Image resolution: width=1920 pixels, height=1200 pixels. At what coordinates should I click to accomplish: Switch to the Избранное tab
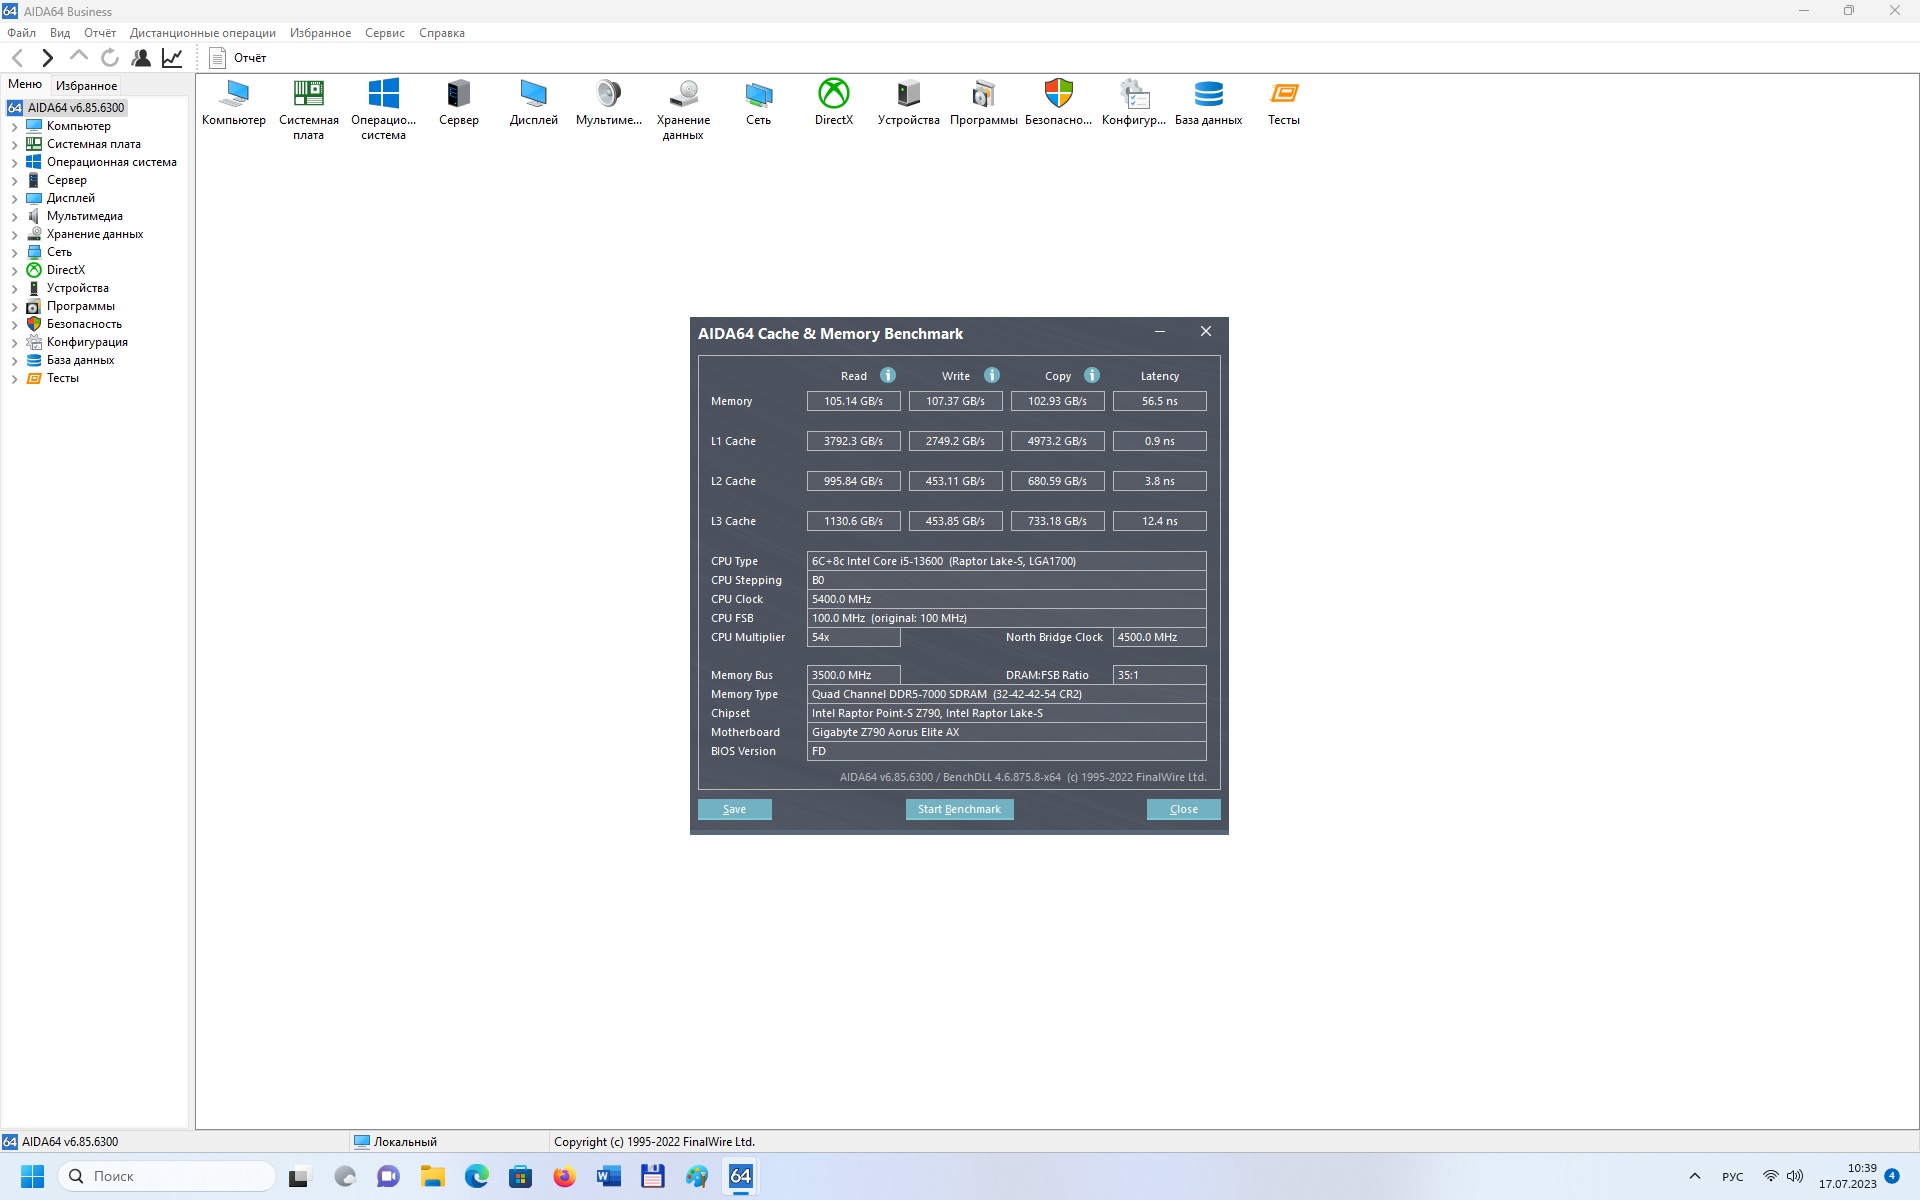point(86,86)
